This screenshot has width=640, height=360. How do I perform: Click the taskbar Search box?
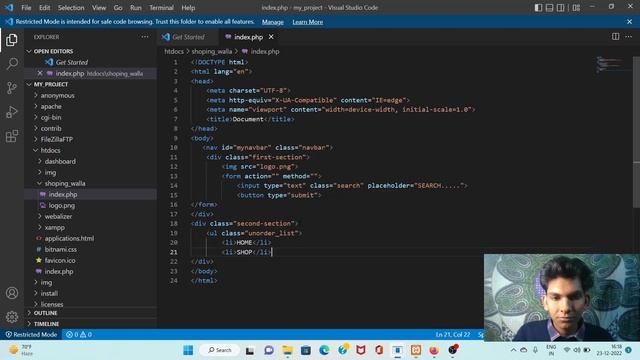[x=220, y=350]
